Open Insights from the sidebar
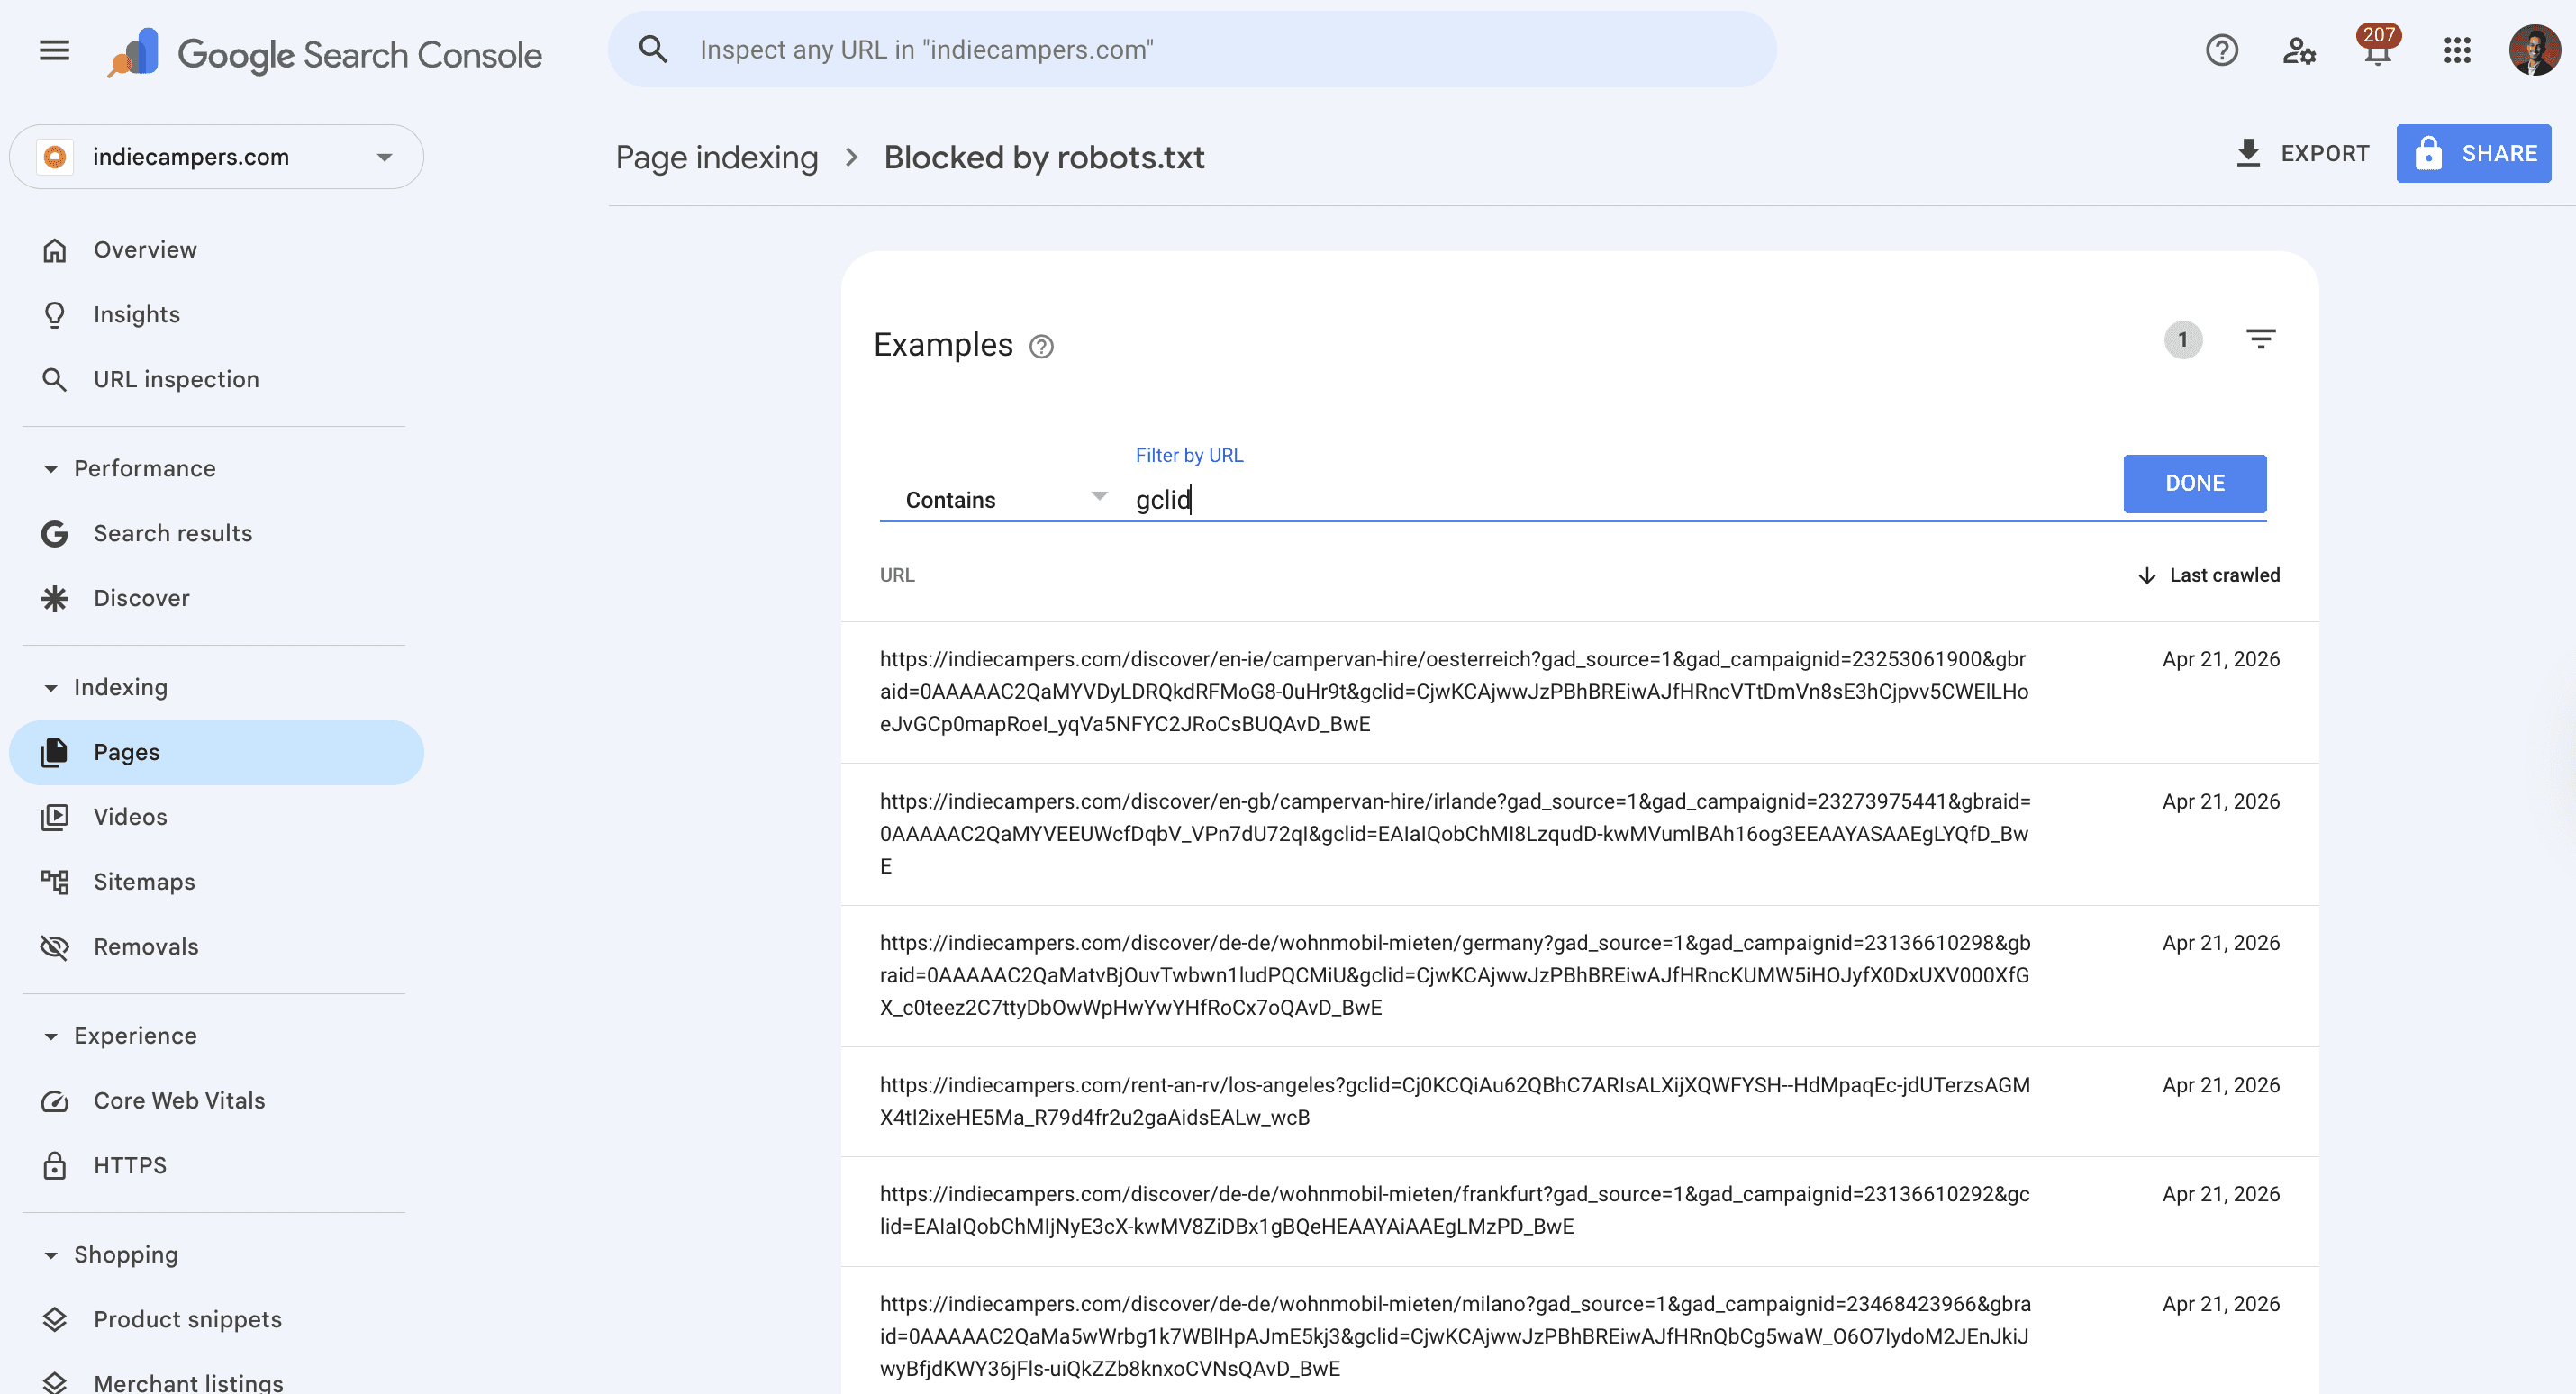This screenshot has height=1394, width=2576. tap(216, 315)
